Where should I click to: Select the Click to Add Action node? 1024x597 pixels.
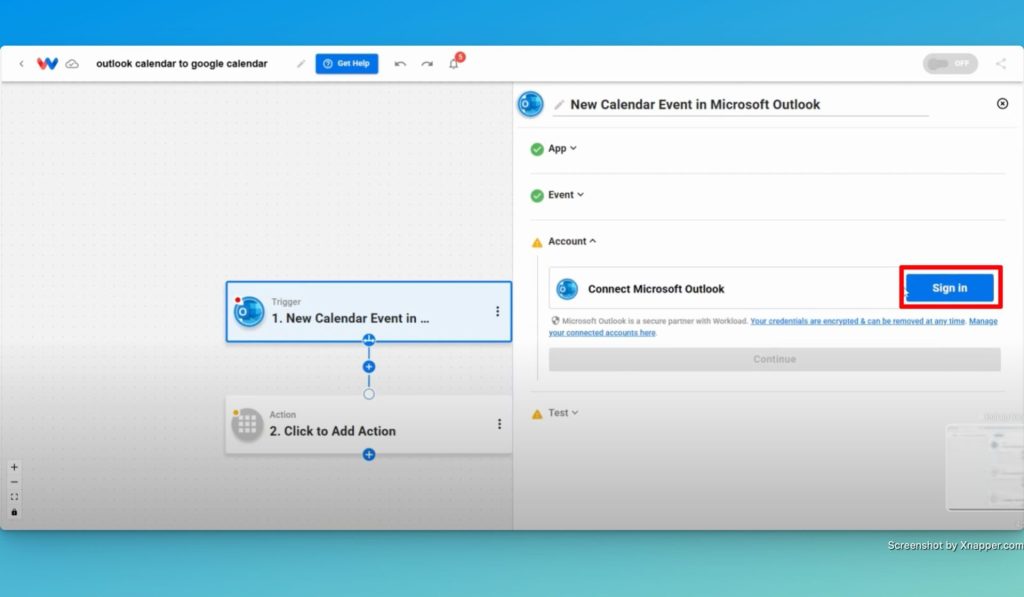click(368, 425)
